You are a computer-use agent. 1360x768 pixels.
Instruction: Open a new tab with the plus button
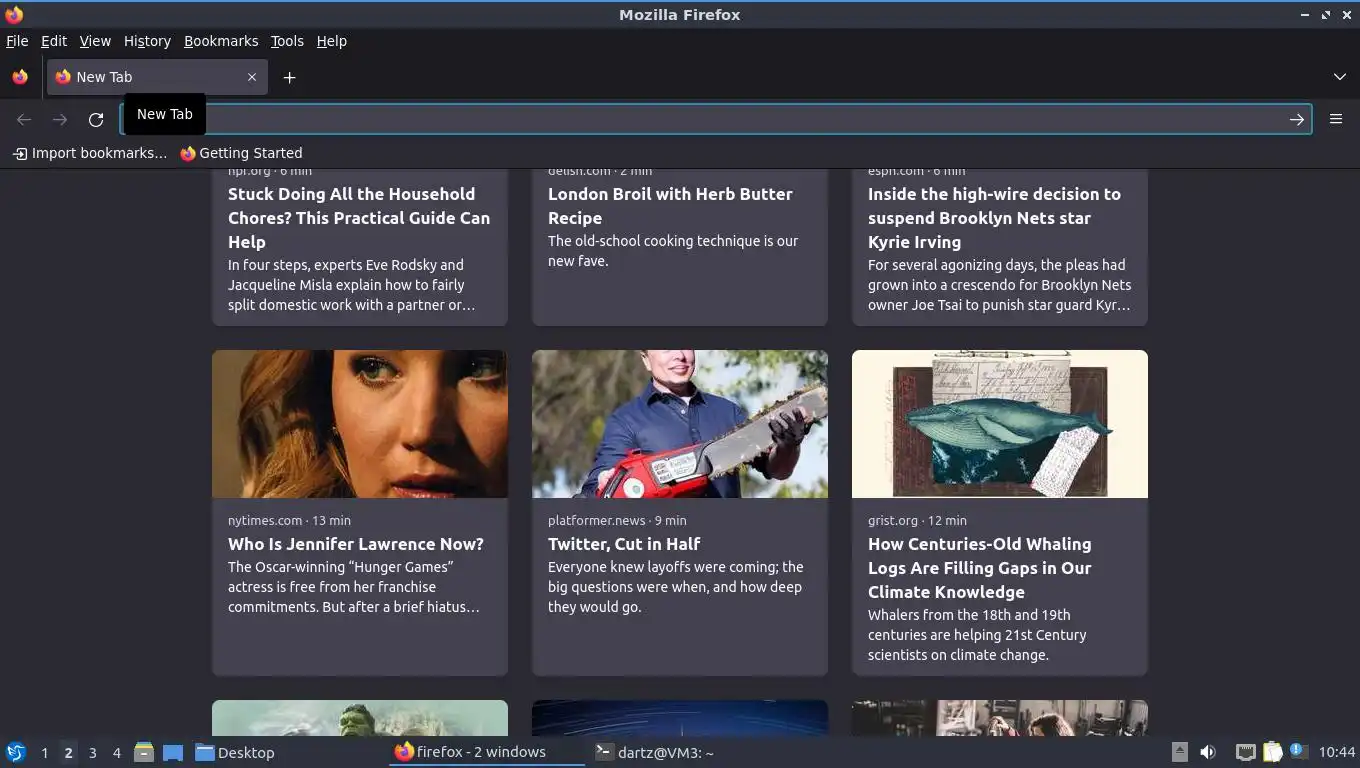(x=289, y=77)
